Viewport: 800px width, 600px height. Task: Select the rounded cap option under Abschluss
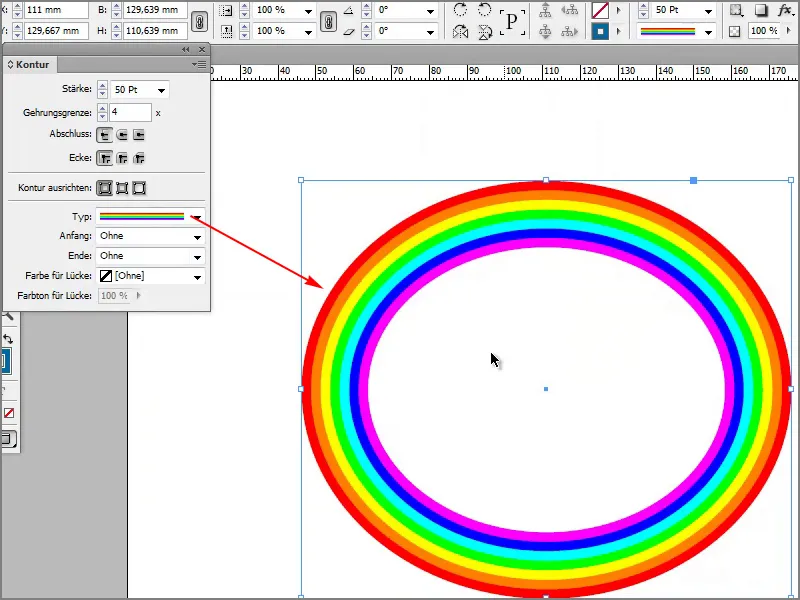coord(122,134)
